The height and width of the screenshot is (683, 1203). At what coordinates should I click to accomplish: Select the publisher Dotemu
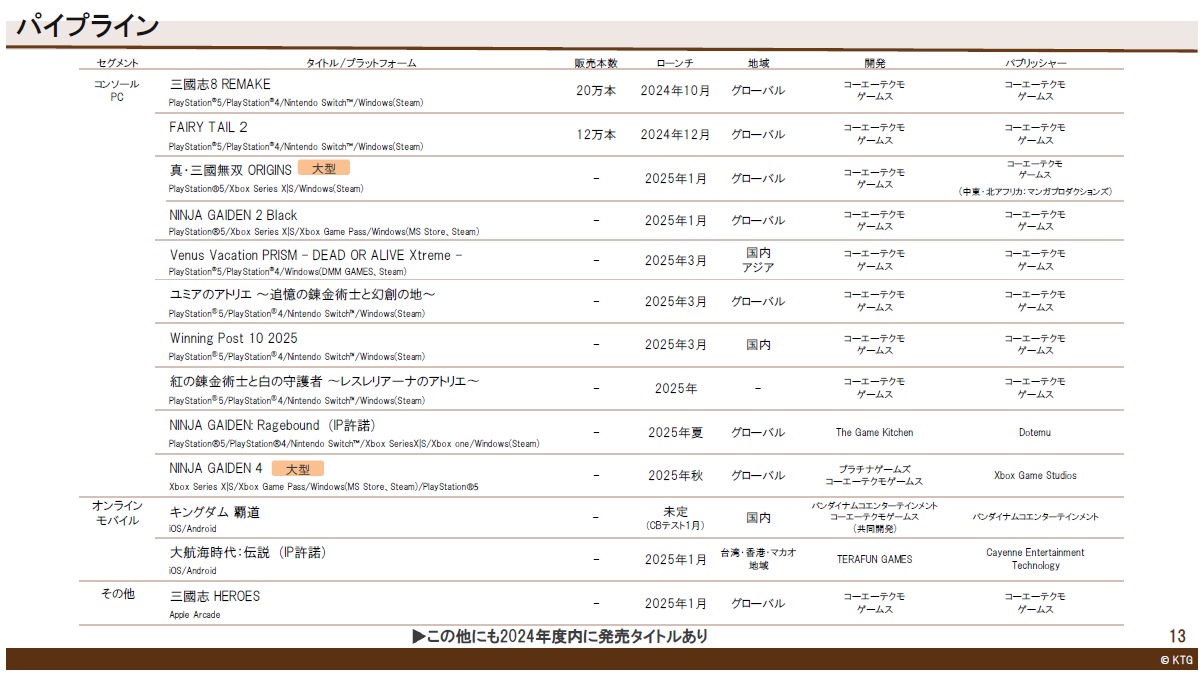click(1035, 432)
